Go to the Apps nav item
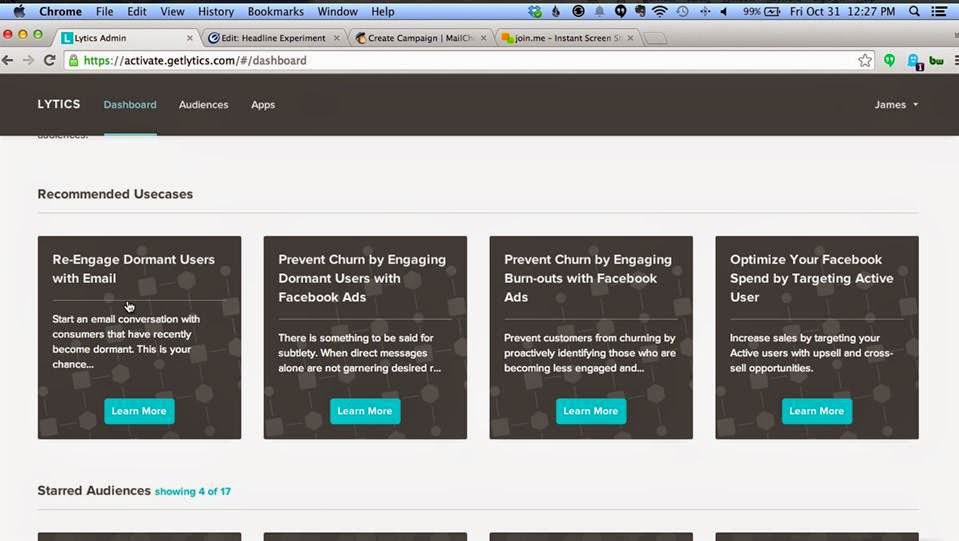The image size is (959, 541). 263,105
